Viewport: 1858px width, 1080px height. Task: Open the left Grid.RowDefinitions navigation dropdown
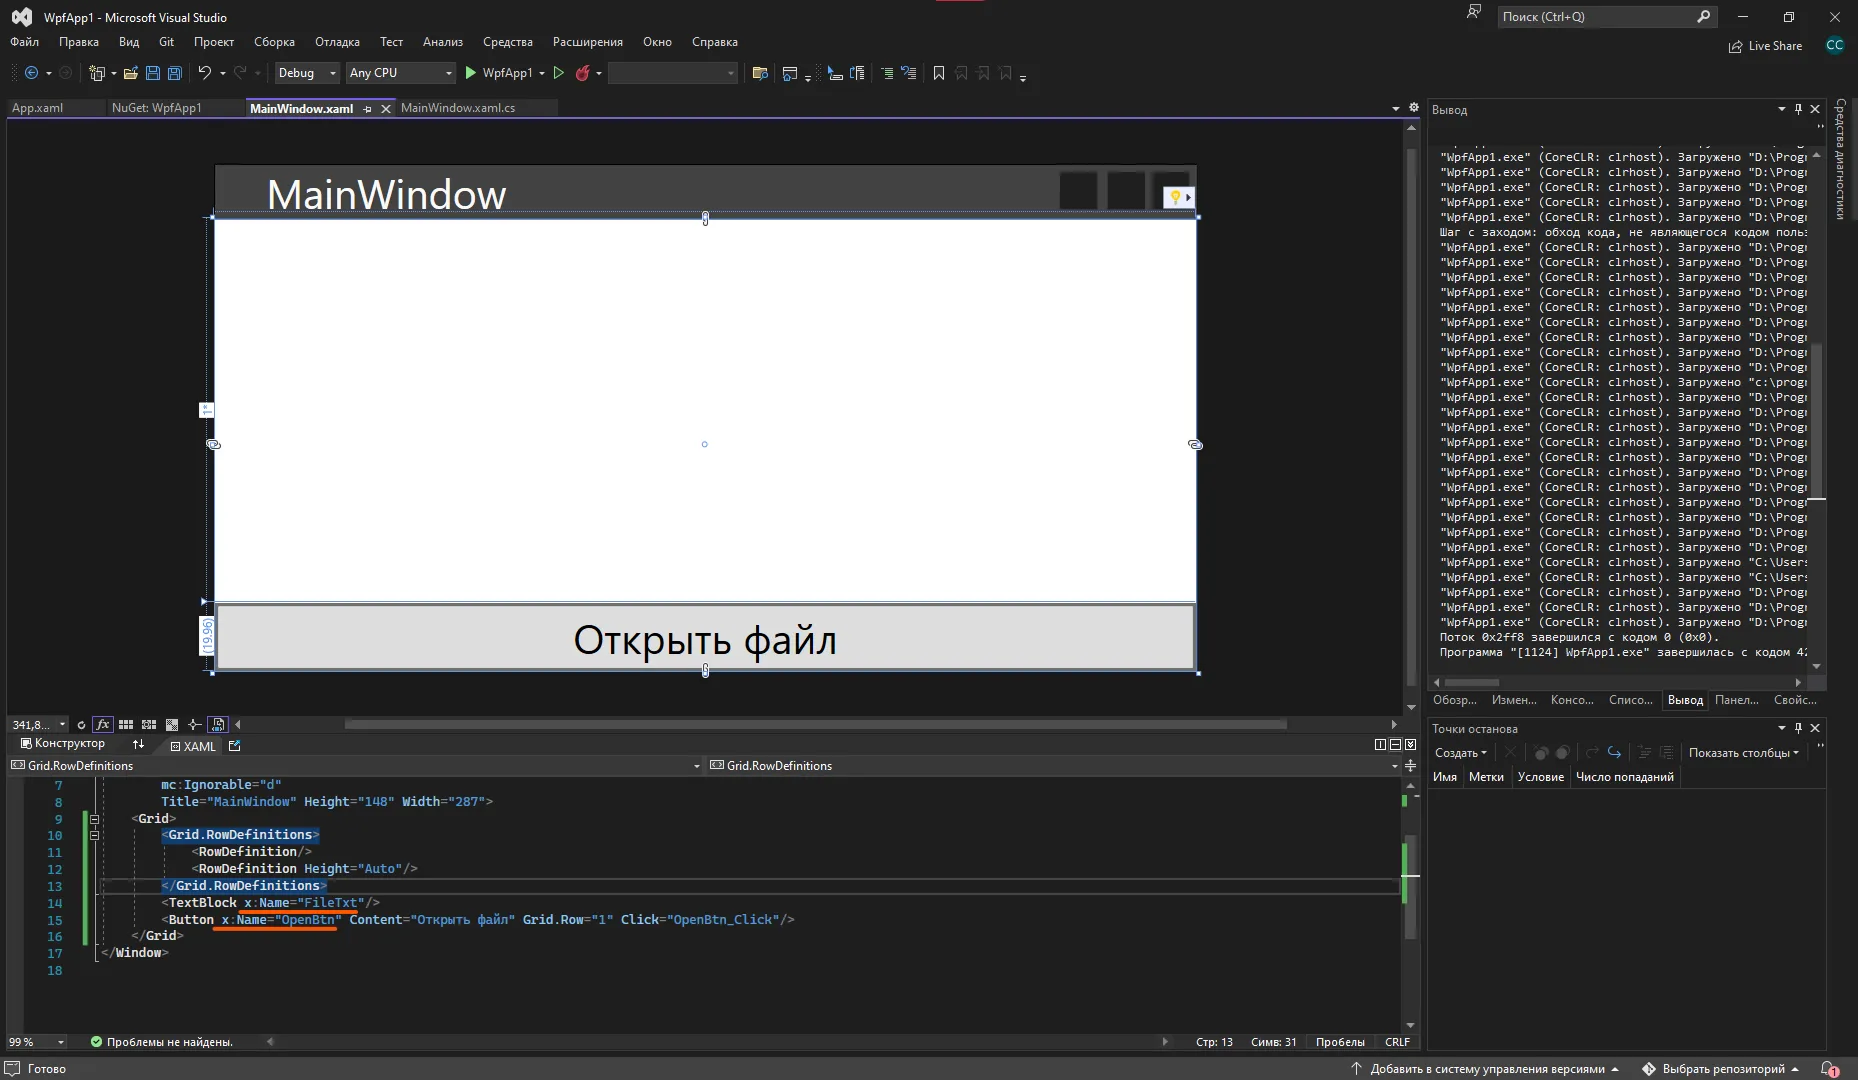[x=697, y=766]
